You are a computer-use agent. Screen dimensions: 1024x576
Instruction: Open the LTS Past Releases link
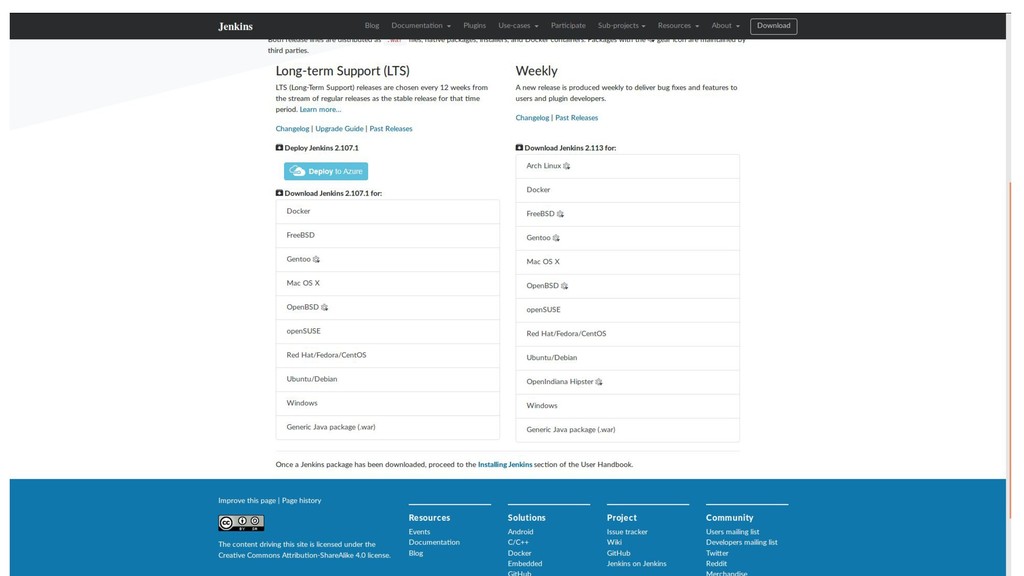[x=391, y=129]
